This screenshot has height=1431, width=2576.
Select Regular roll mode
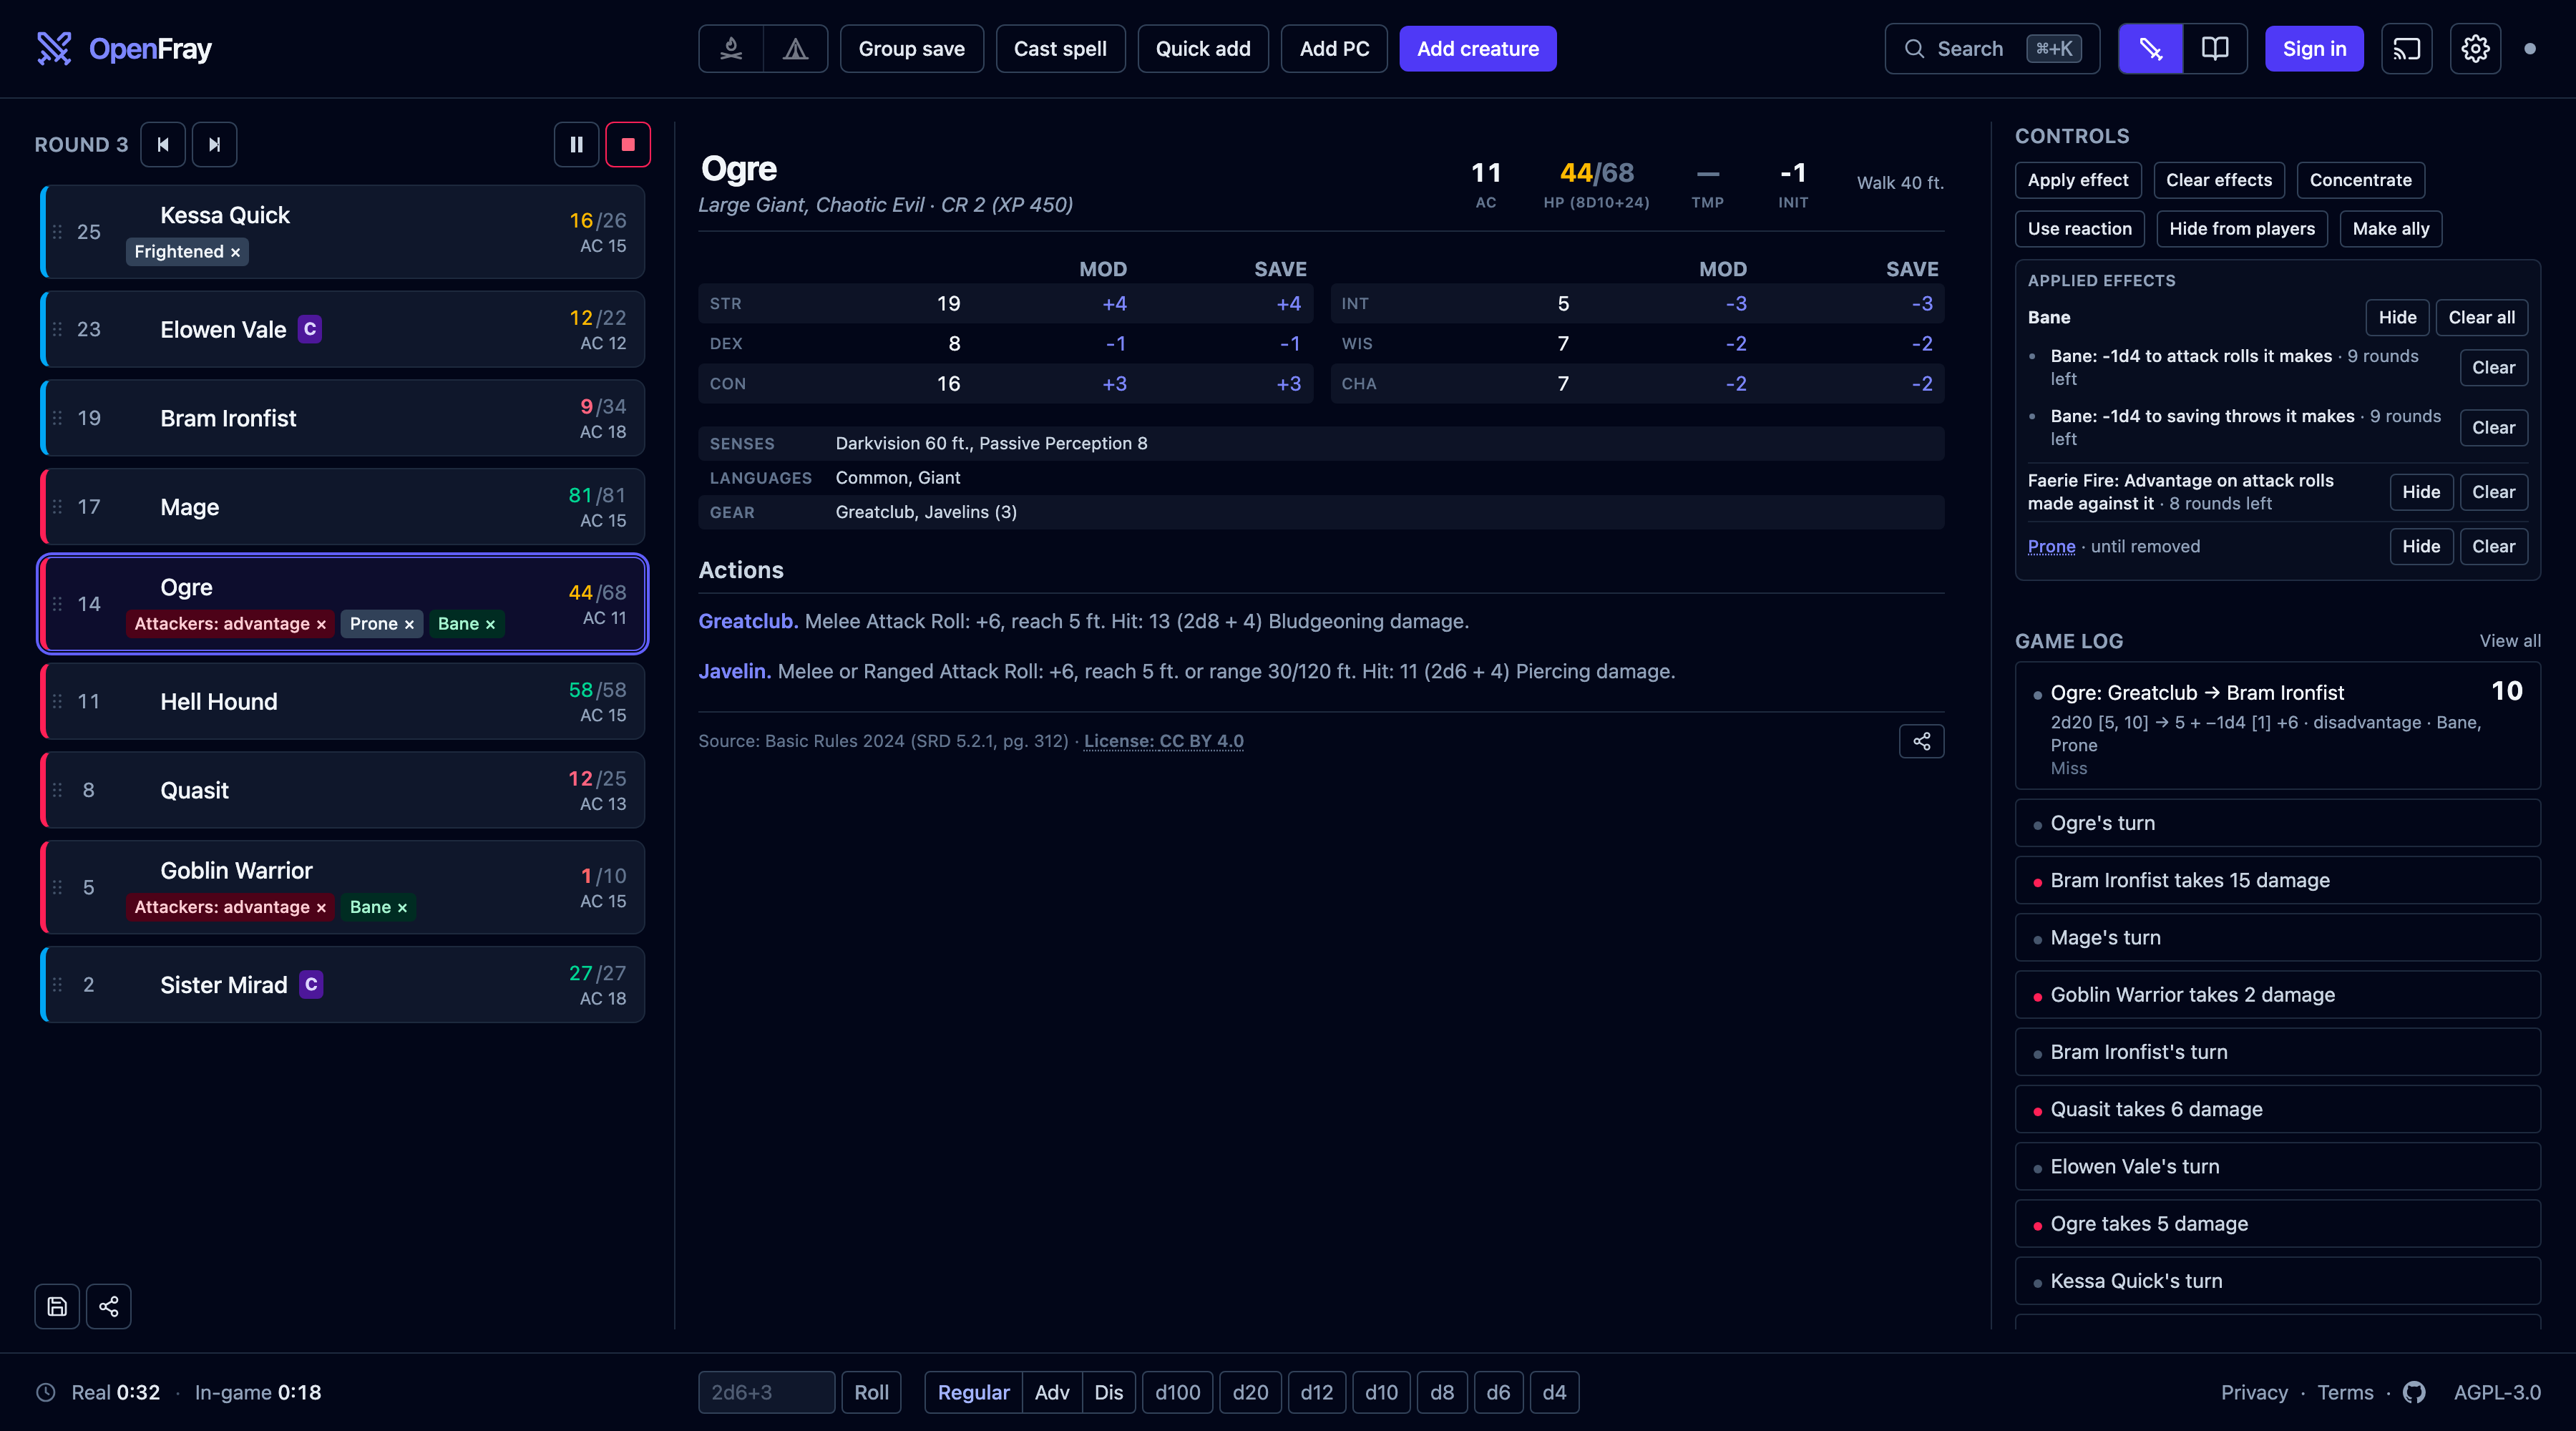973,1392
